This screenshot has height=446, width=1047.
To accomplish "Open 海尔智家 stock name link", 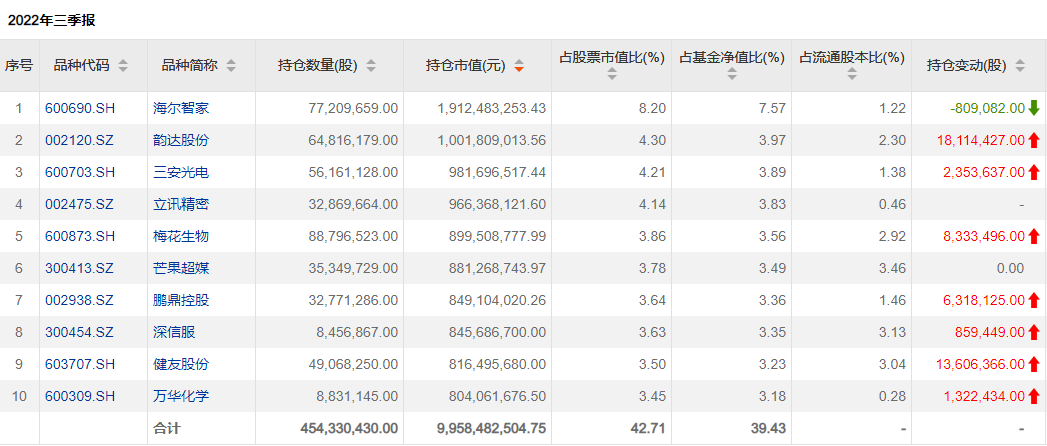I will click(181, 108).
